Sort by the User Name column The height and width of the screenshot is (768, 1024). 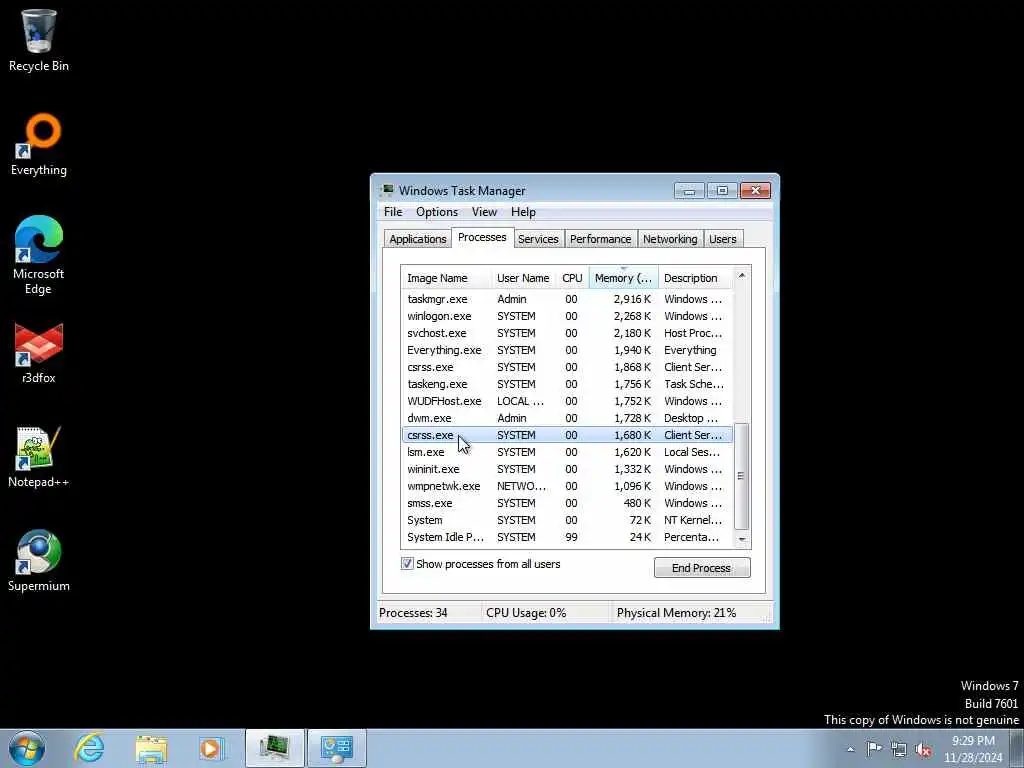point(523,278)
